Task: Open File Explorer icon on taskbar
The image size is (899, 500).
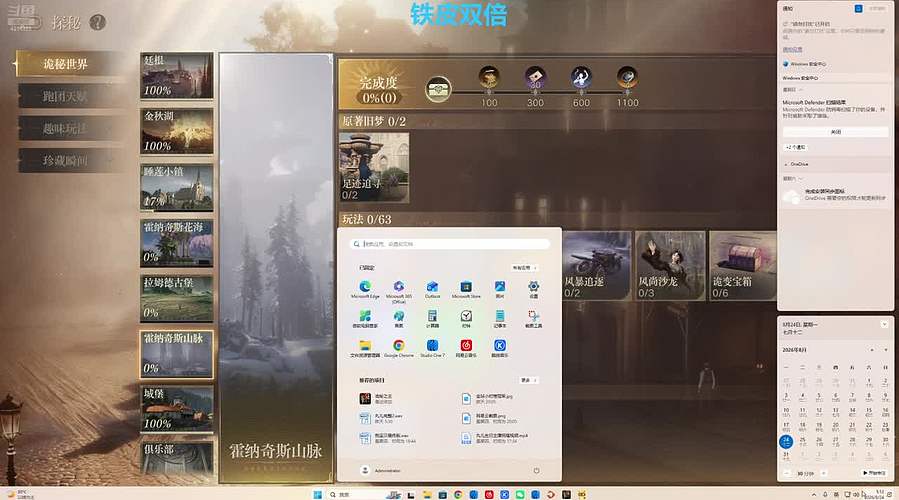Action: [427, 494]
